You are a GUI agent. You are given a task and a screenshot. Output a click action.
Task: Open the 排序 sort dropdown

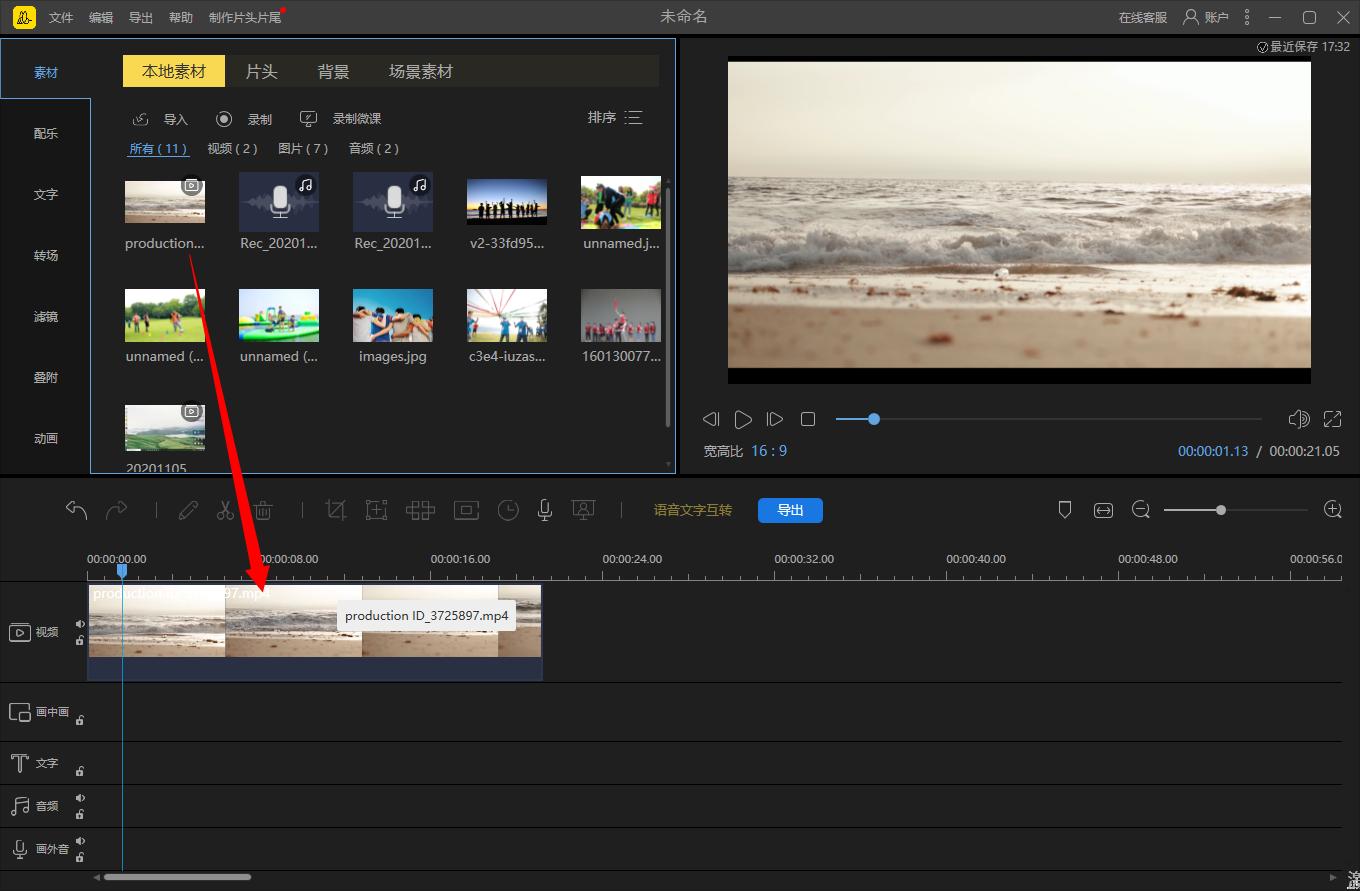coord(614,118)
